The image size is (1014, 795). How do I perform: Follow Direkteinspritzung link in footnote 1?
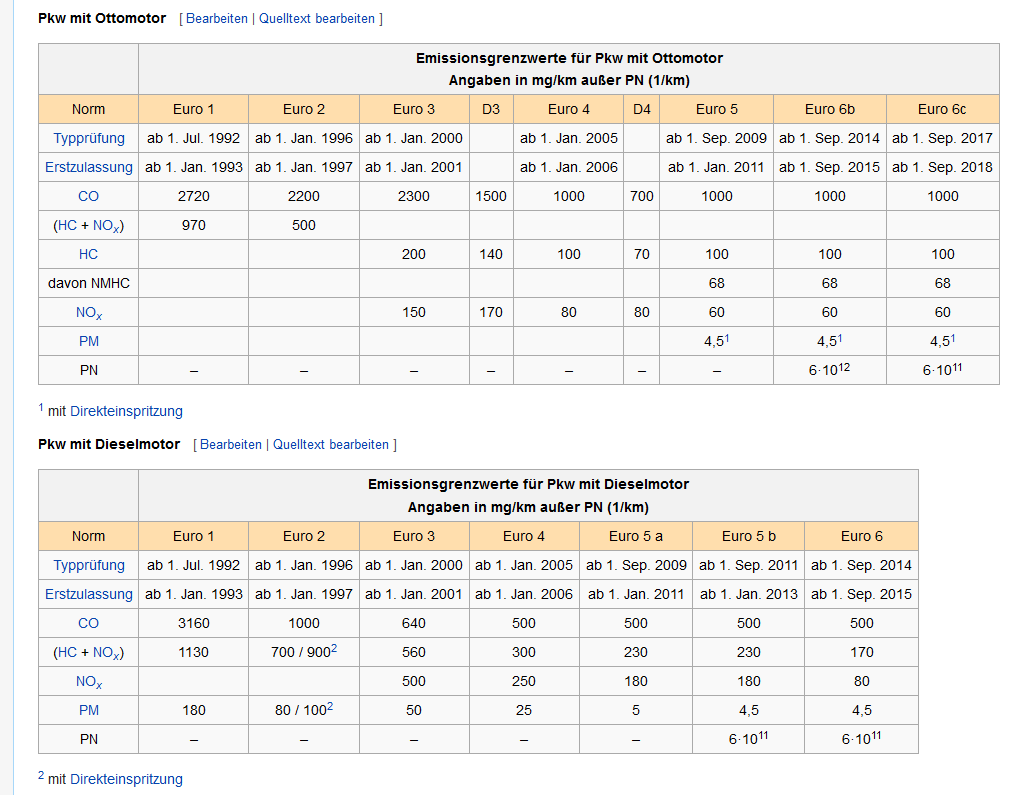(x=126, y=411)
